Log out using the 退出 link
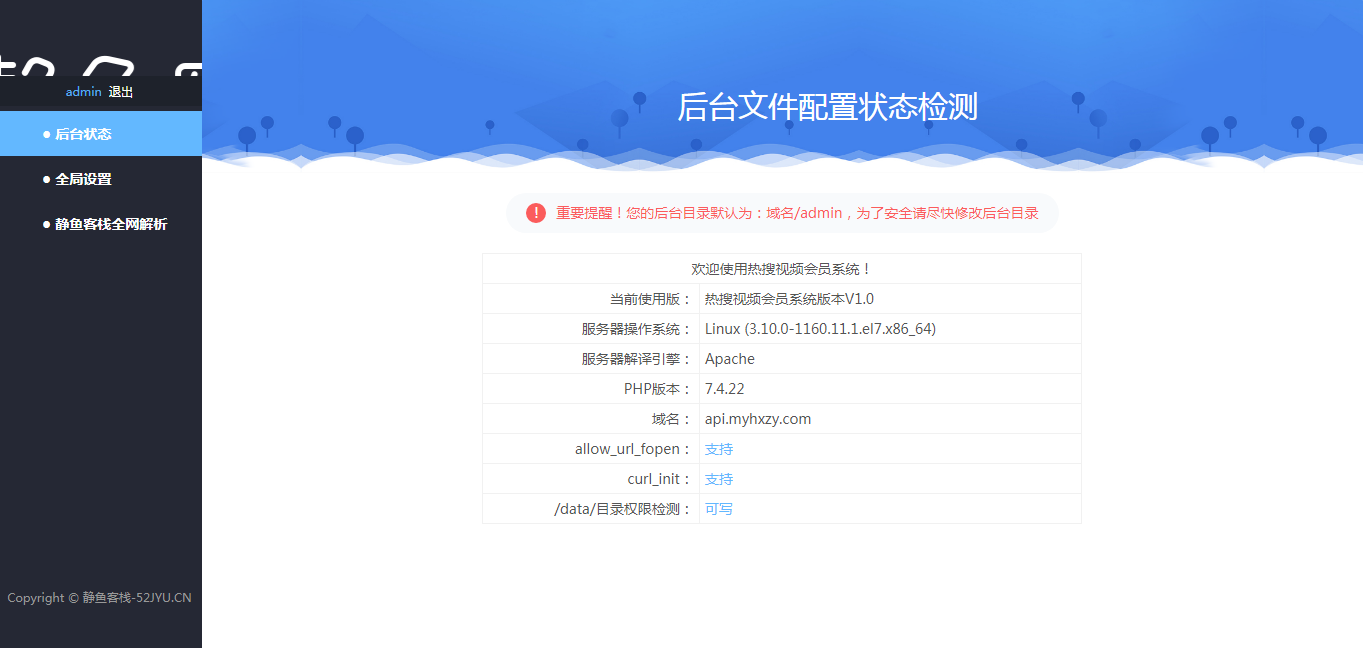The image size is (1363, 648). pos(121,92)
